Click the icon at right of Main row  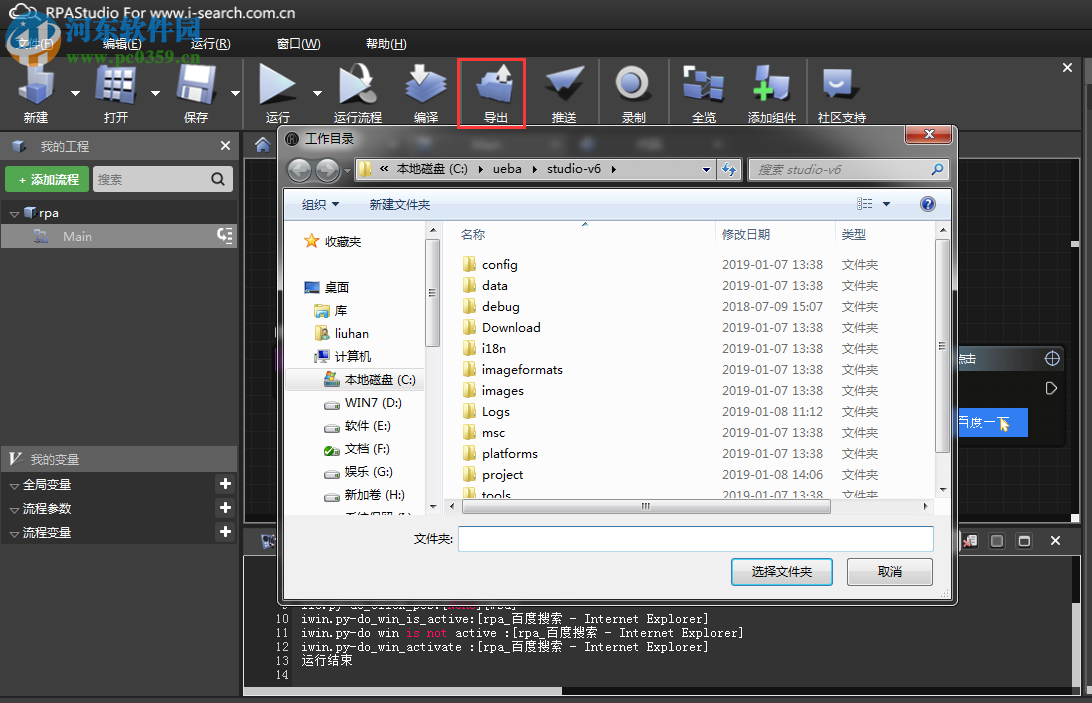[x=224, y=235]
